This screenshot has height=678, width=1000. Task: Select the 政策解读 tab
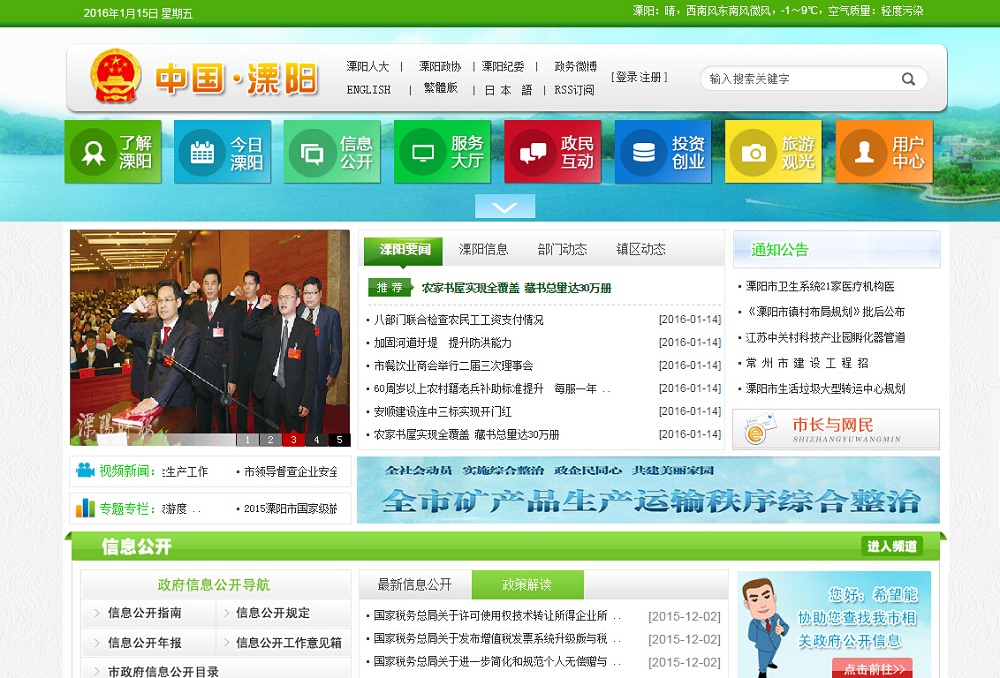click(527, 585)
